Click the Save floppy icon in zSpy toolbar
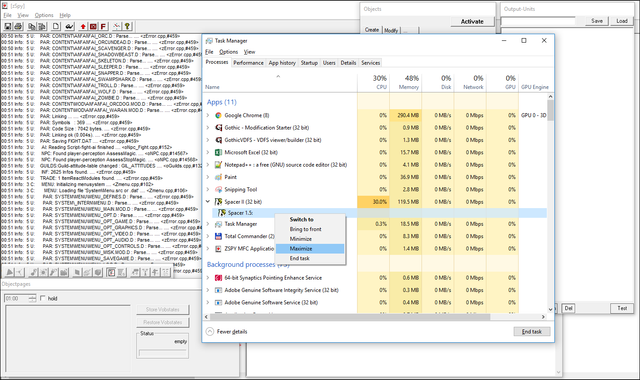Screen dimensions: 640x380 click(x=8, y=26)
